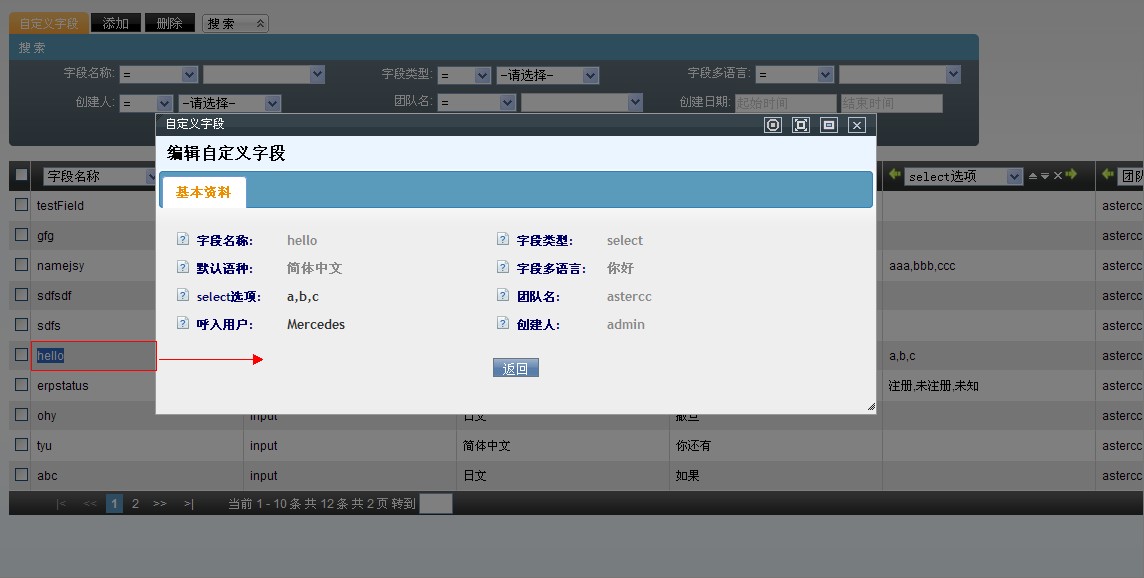
Task: Click help icon next to 默认语种
Action: 182,268
